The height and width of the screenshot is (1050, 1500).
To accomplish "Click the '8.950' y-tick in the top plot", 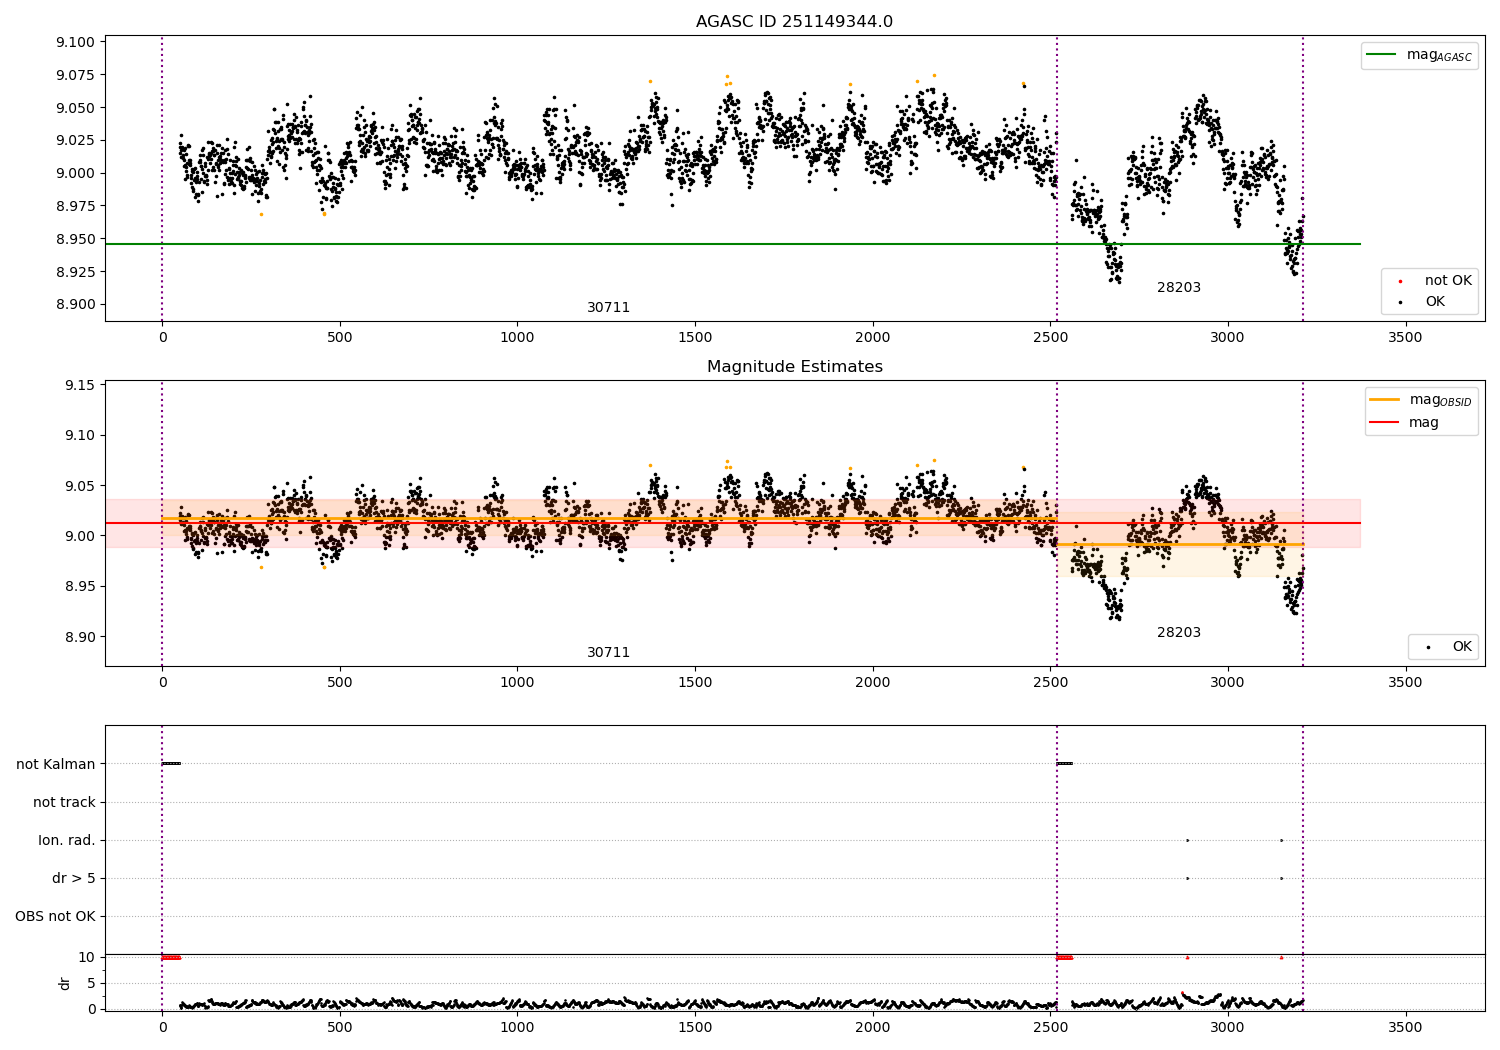I will tap(75, 239).
